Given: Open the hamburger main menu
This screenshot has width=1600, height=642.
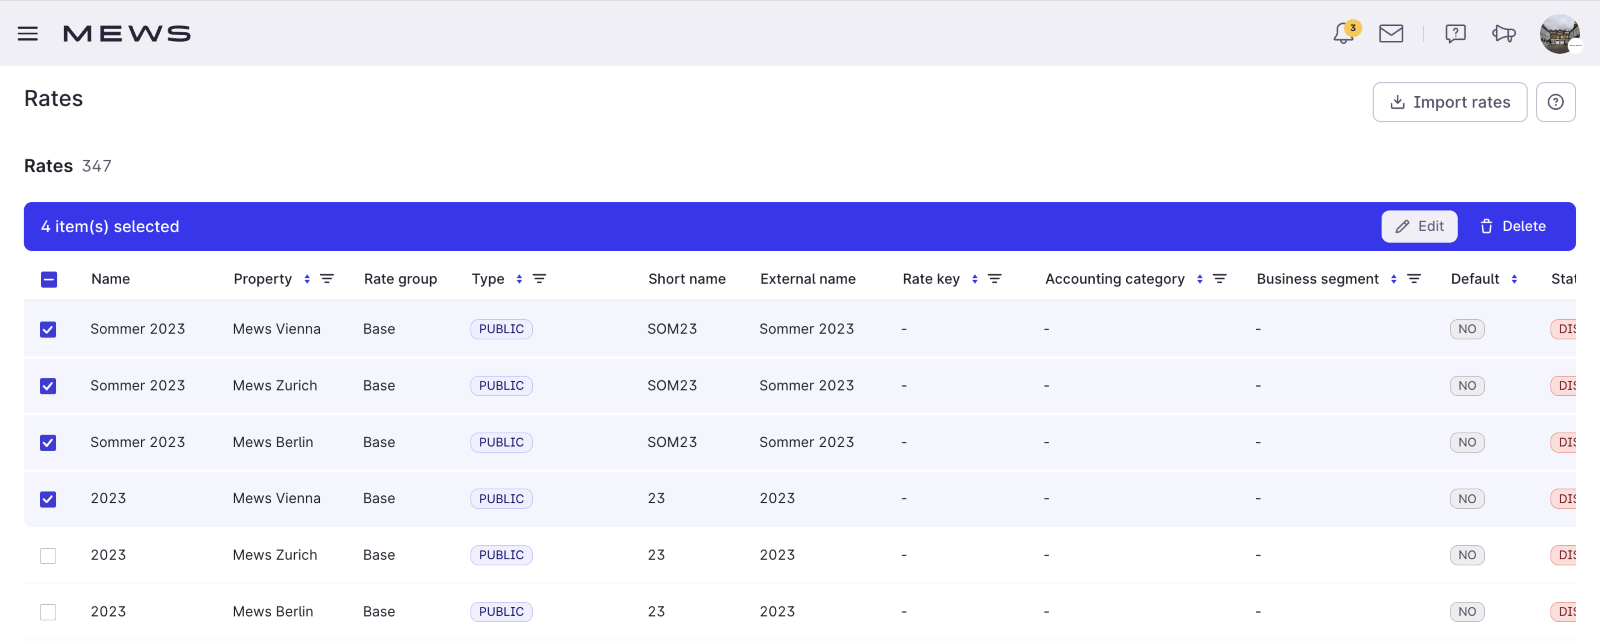Looking at the screenshot, I should 28,34.
